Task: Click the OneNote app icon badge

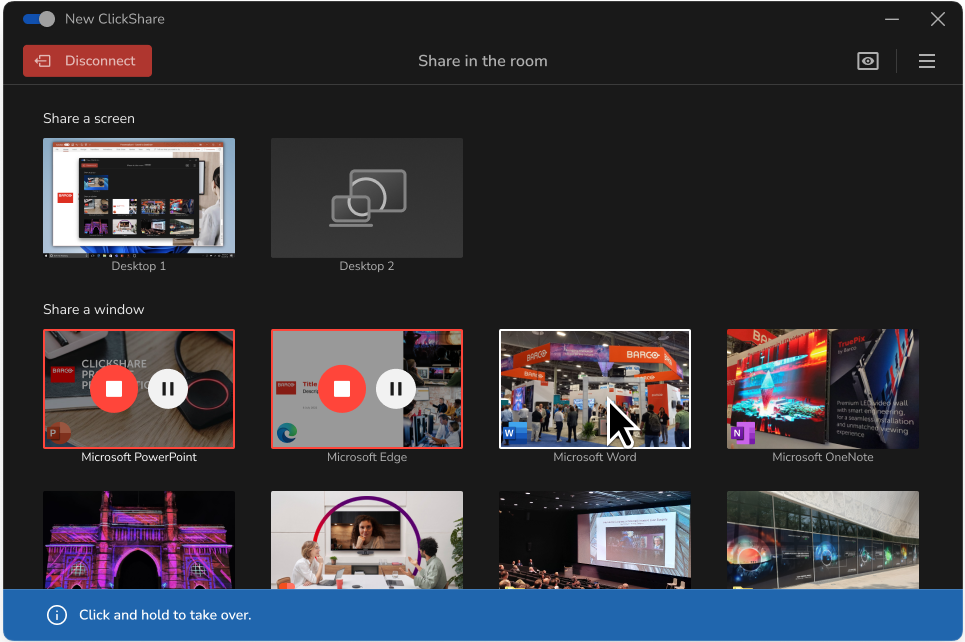Action: pos(743,433)
